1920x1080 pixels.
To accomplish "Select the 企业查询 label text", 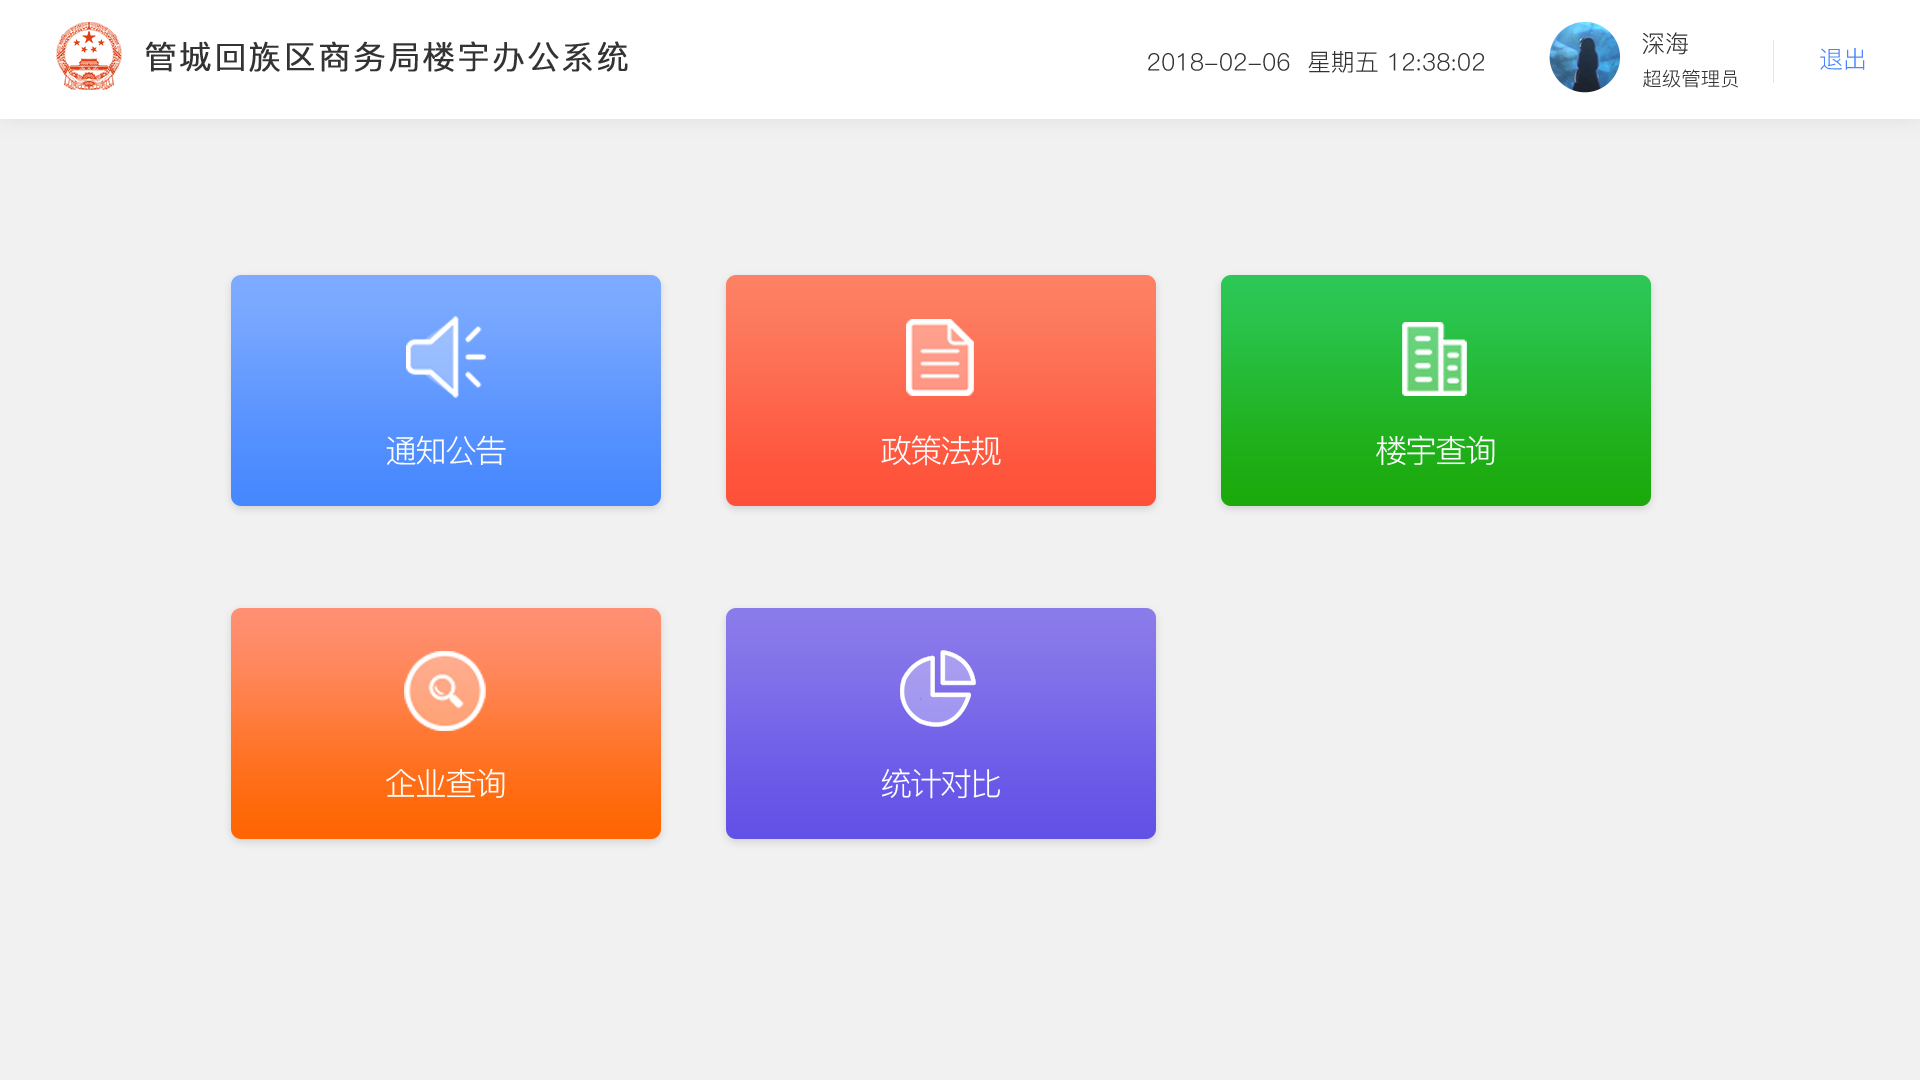I will [x=445, y=784].
